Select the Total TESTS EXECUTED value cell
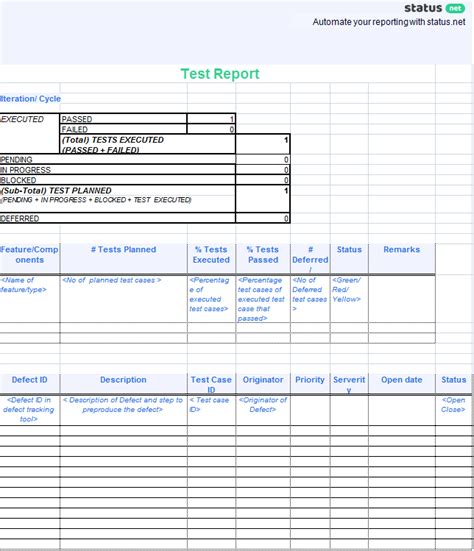 [x=263, y=144]
